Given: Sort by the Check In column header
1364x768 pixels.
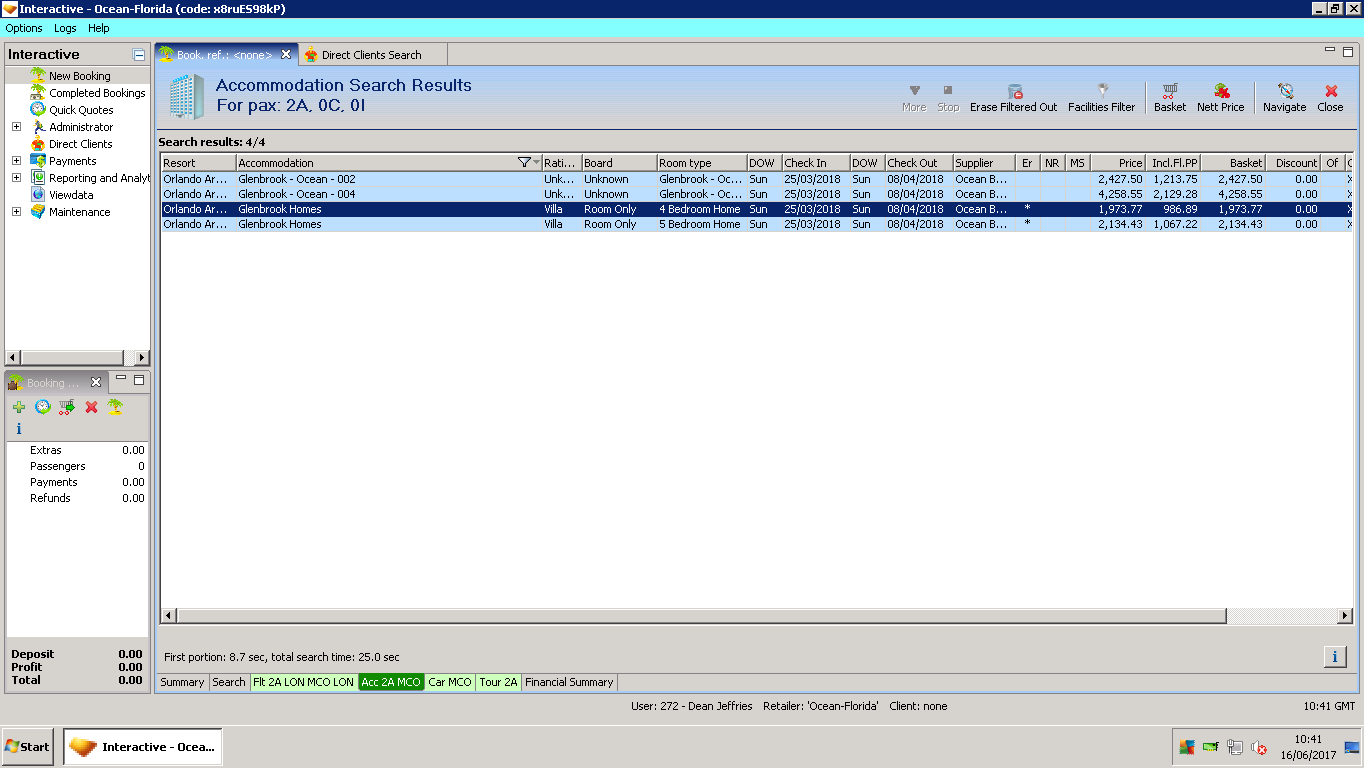Looking at the screenshot, I should coord(816,163).
